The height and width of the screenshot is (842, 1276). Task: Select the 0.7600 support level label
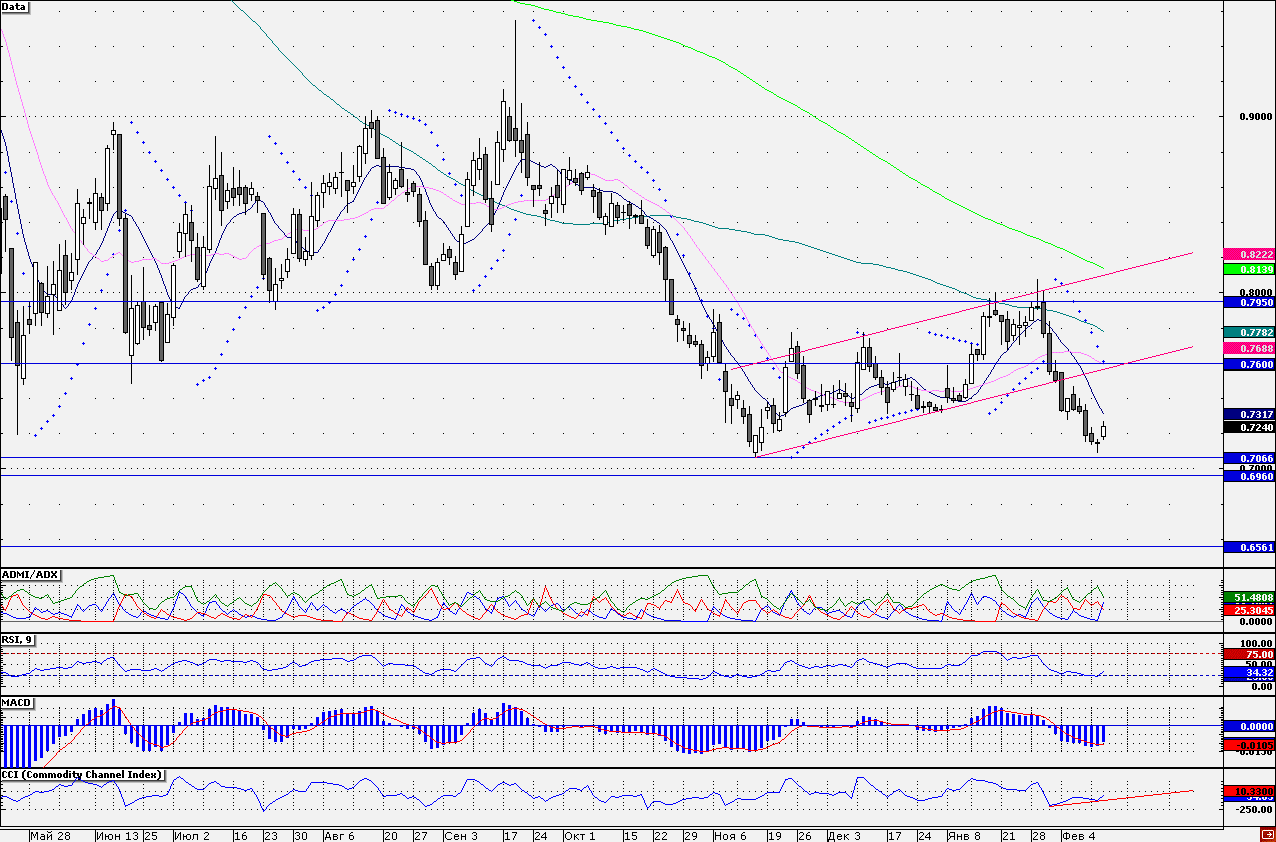[1248, 364]
